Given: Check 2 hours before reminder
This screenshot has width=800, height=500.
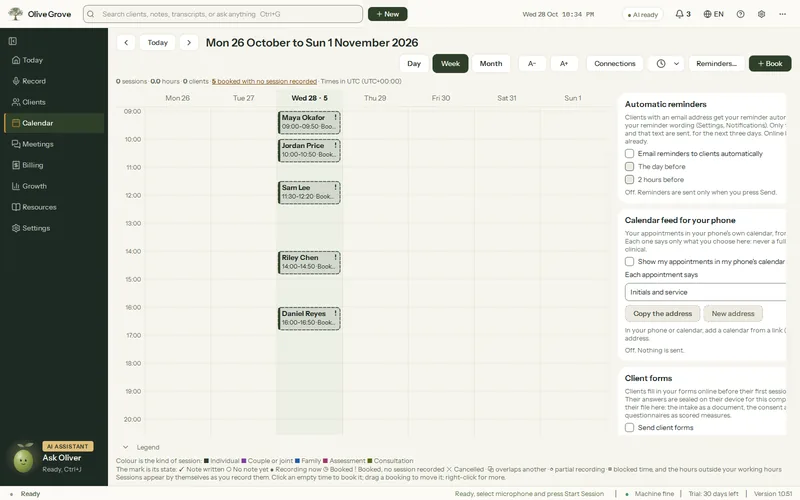Looking at the screenshot, I should (630, 180).
